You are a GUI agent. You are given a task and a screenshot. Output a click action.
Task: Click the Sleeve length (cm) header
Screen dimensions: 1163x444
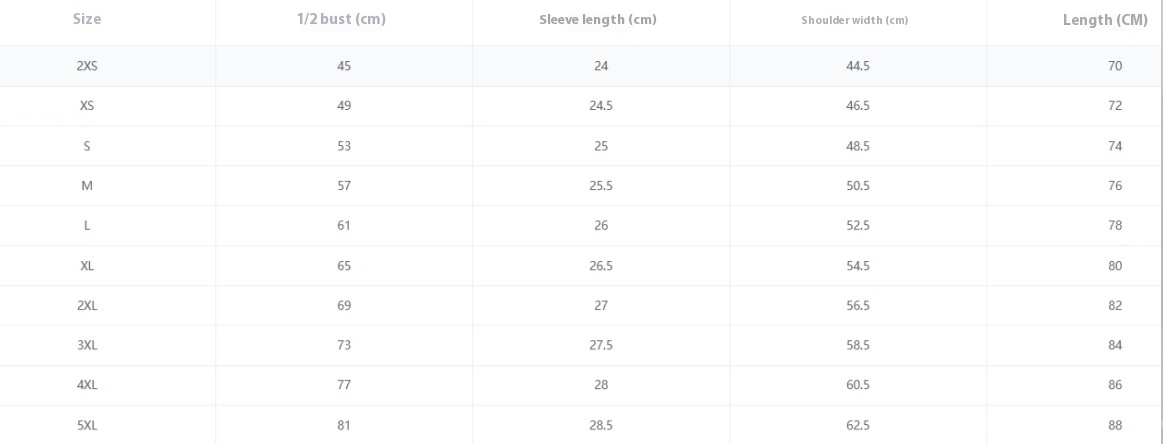598,20
